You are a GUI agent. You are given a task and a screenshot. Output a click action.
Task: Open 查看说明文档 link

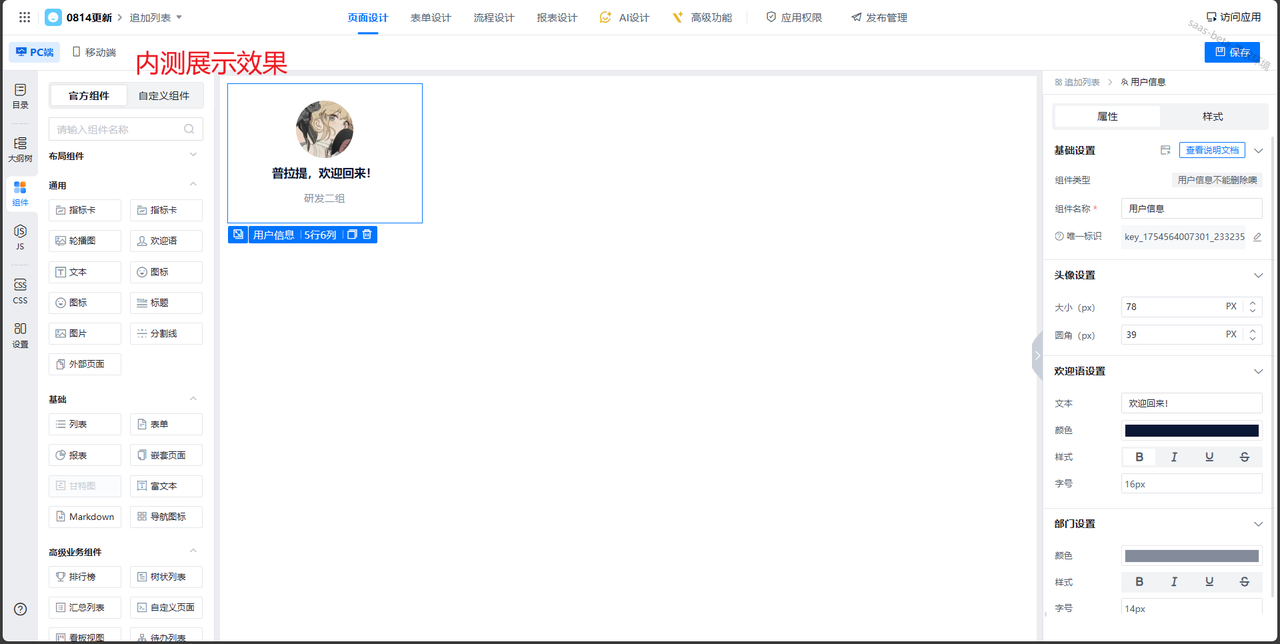click(x=1211, y=149)
